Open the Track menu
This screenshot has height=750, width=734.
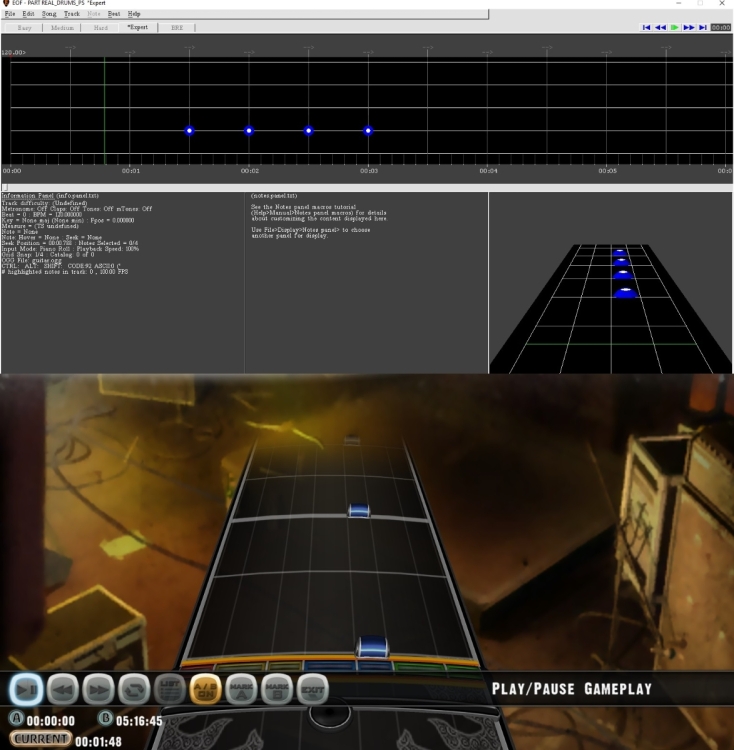point(72,14)
